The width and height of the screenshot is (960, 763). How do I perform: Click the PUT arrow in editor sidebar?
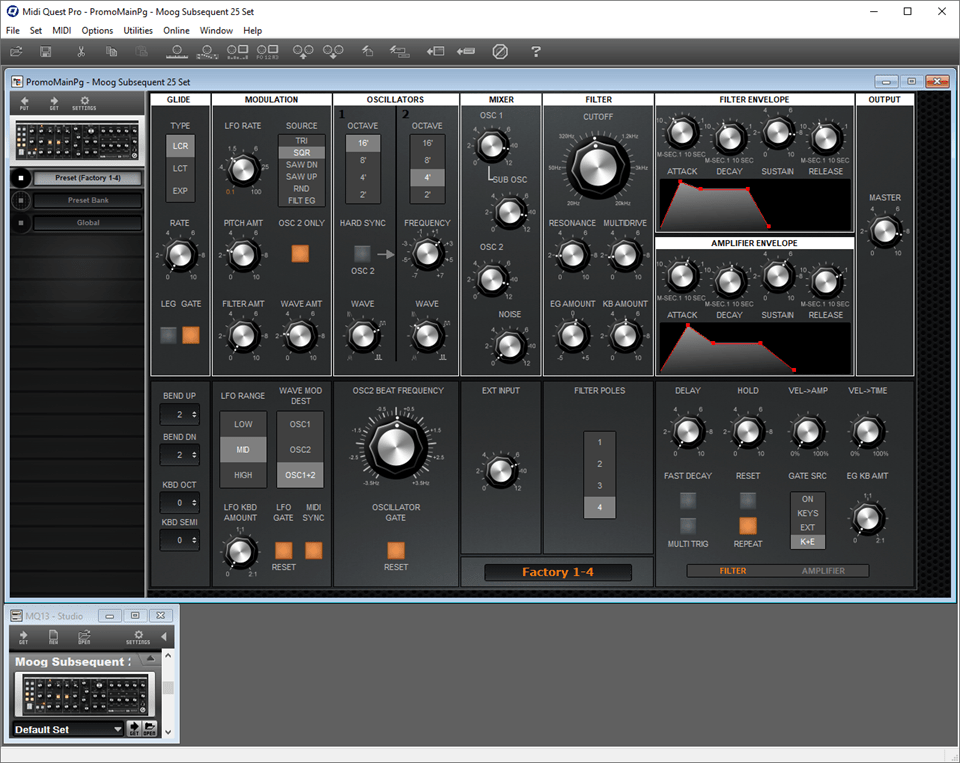(24, 103)
